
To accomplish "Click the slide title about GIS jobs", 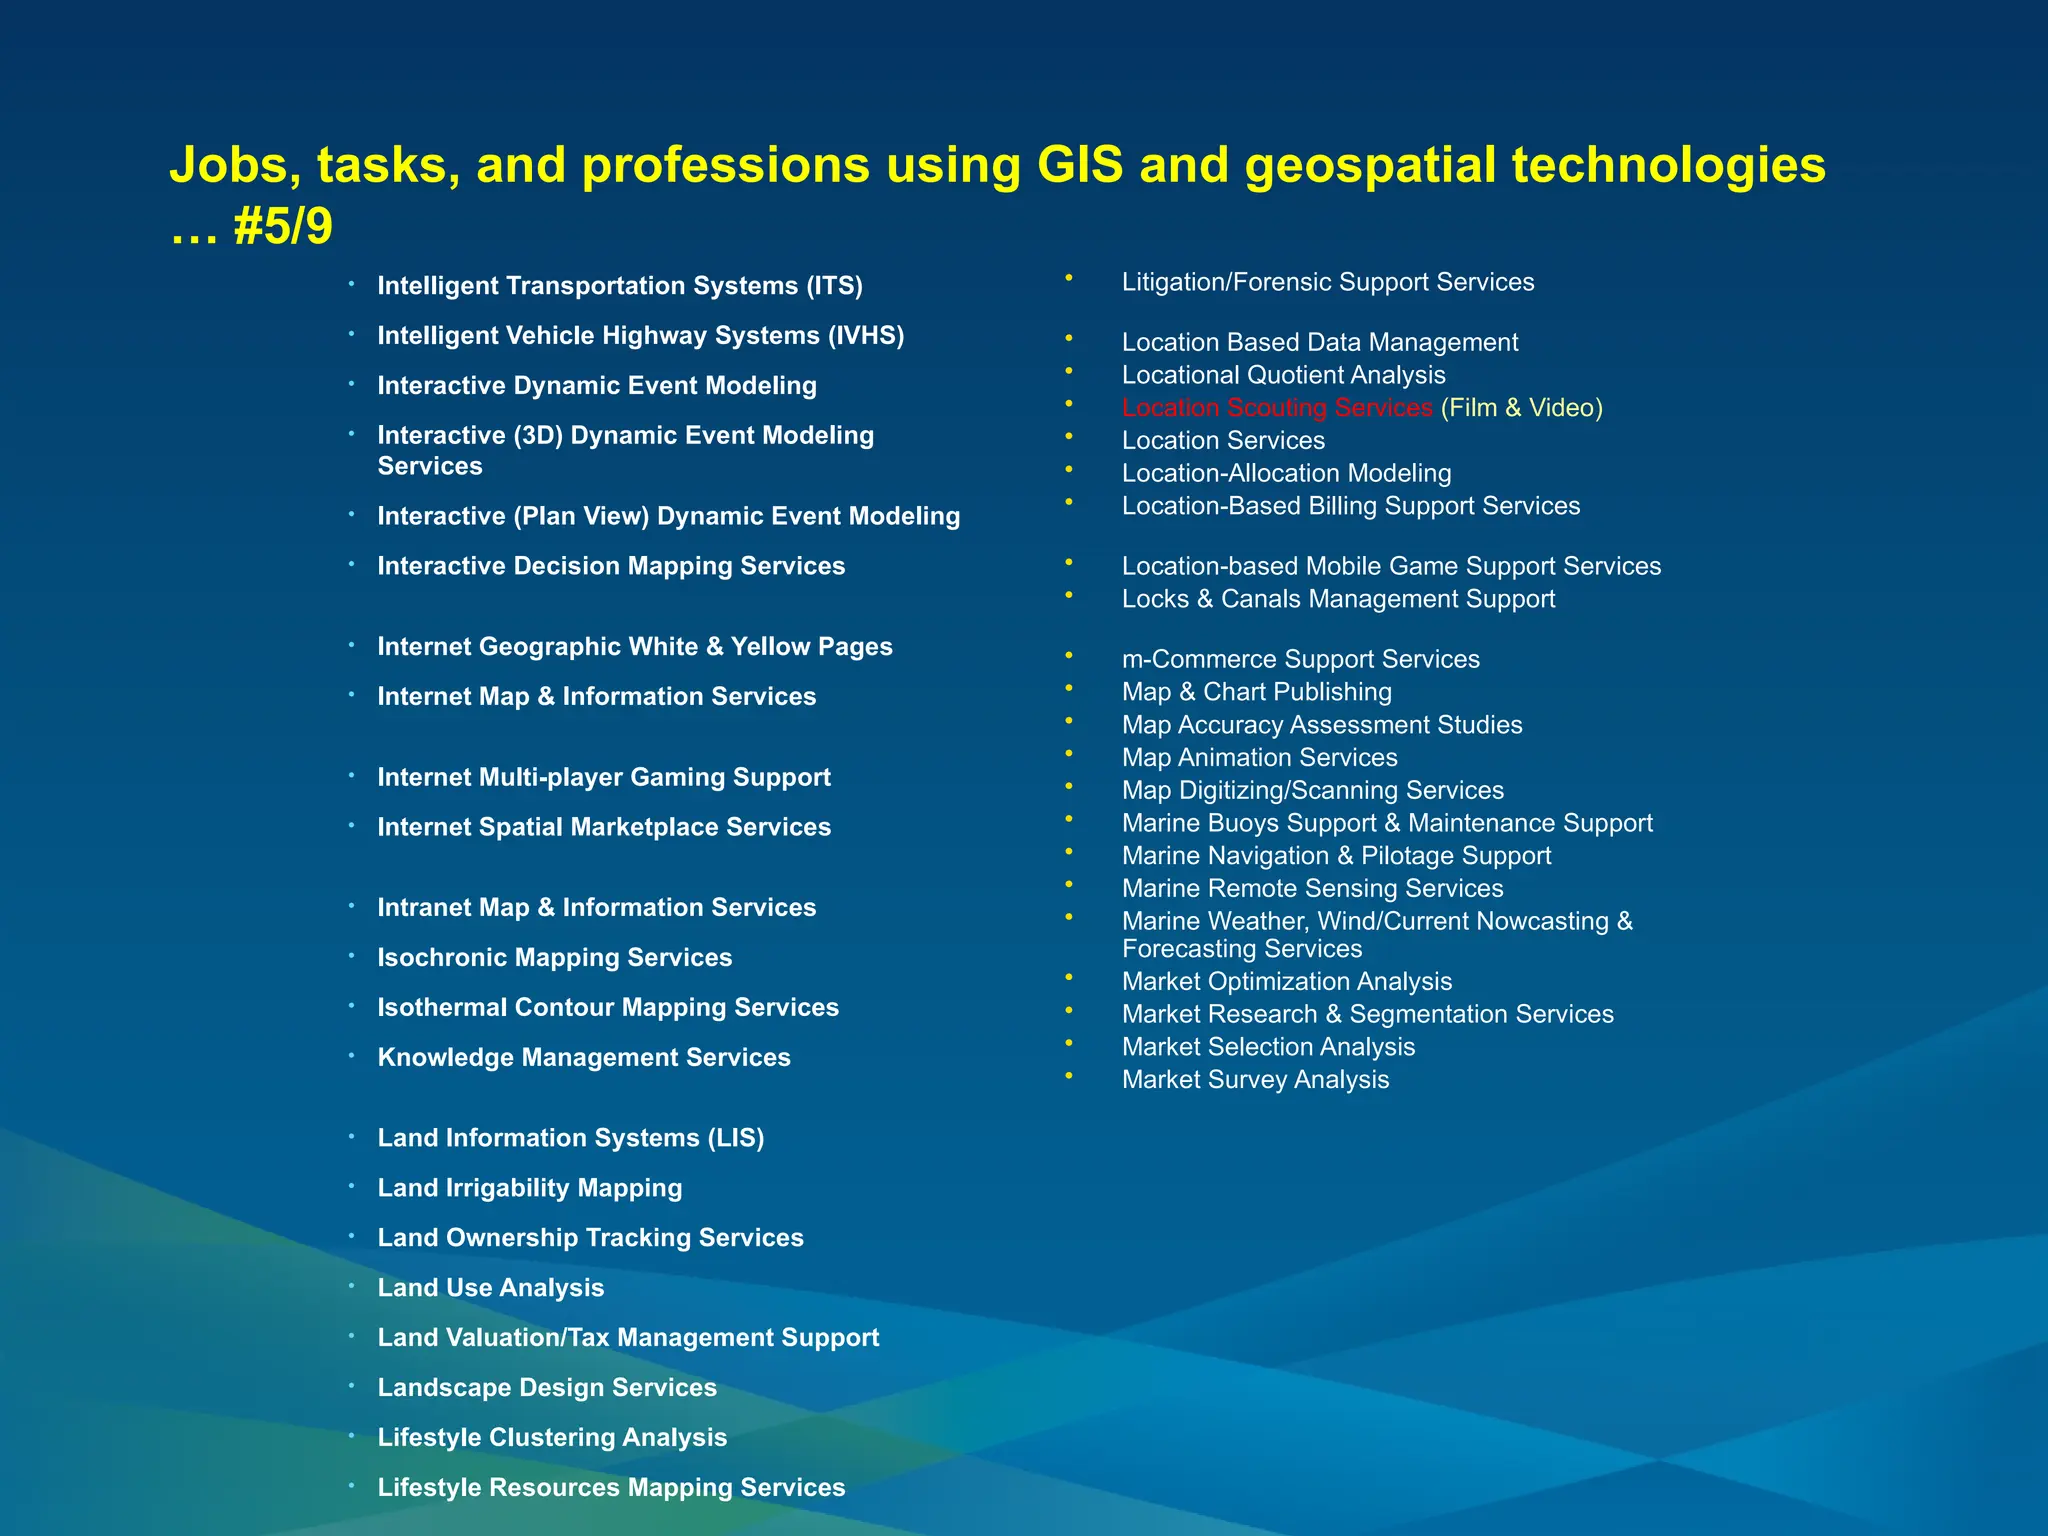I will point(997,195).
